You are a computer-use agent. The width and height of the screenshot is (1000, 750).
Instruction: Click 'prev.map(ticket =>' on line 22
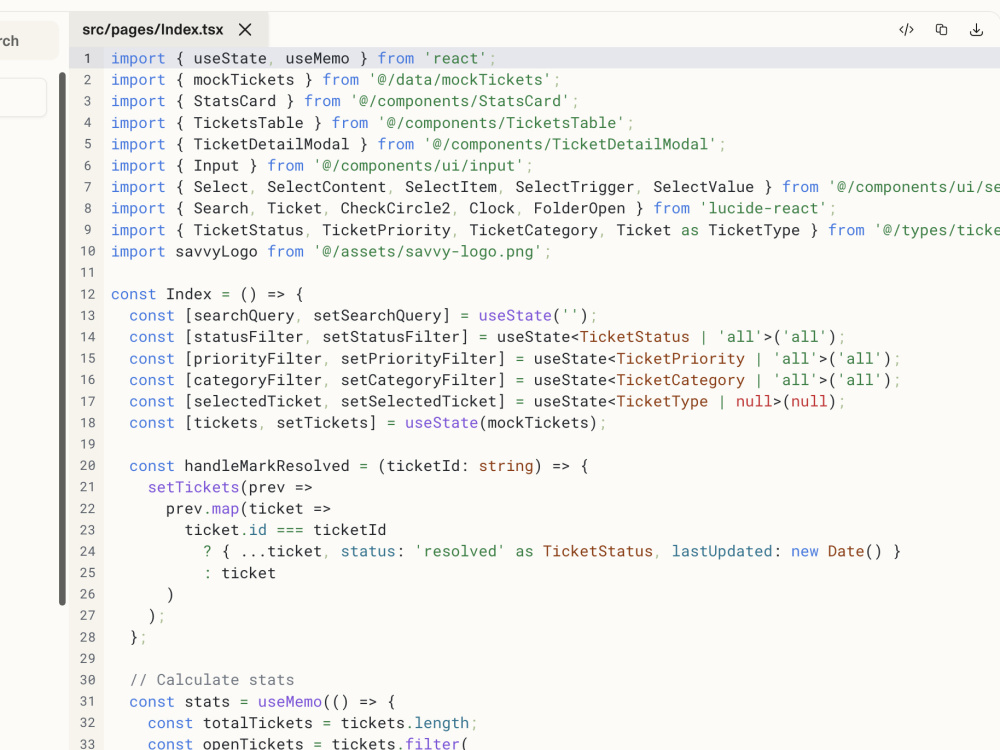(248, 509)
